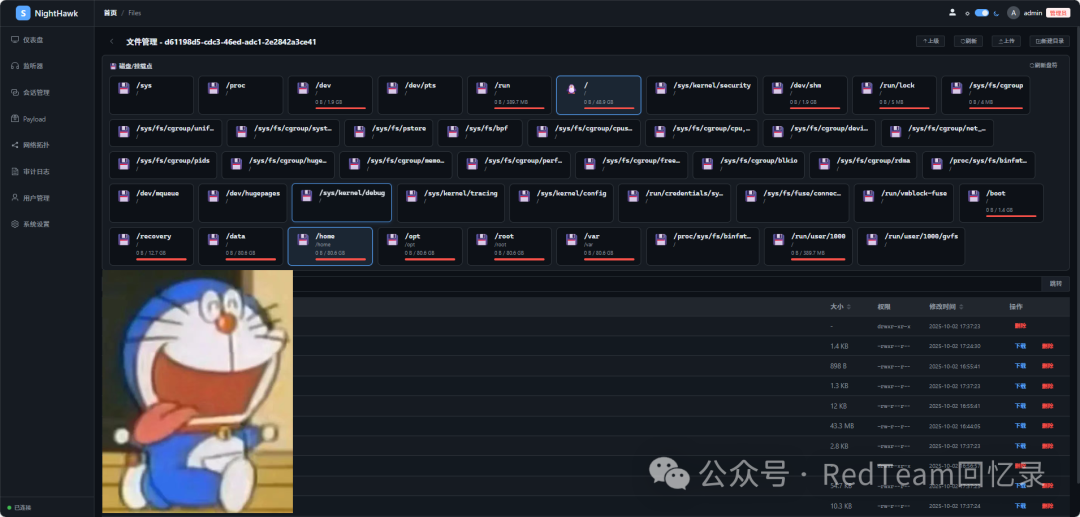Delete the 12 KB file

(1048, 405)
